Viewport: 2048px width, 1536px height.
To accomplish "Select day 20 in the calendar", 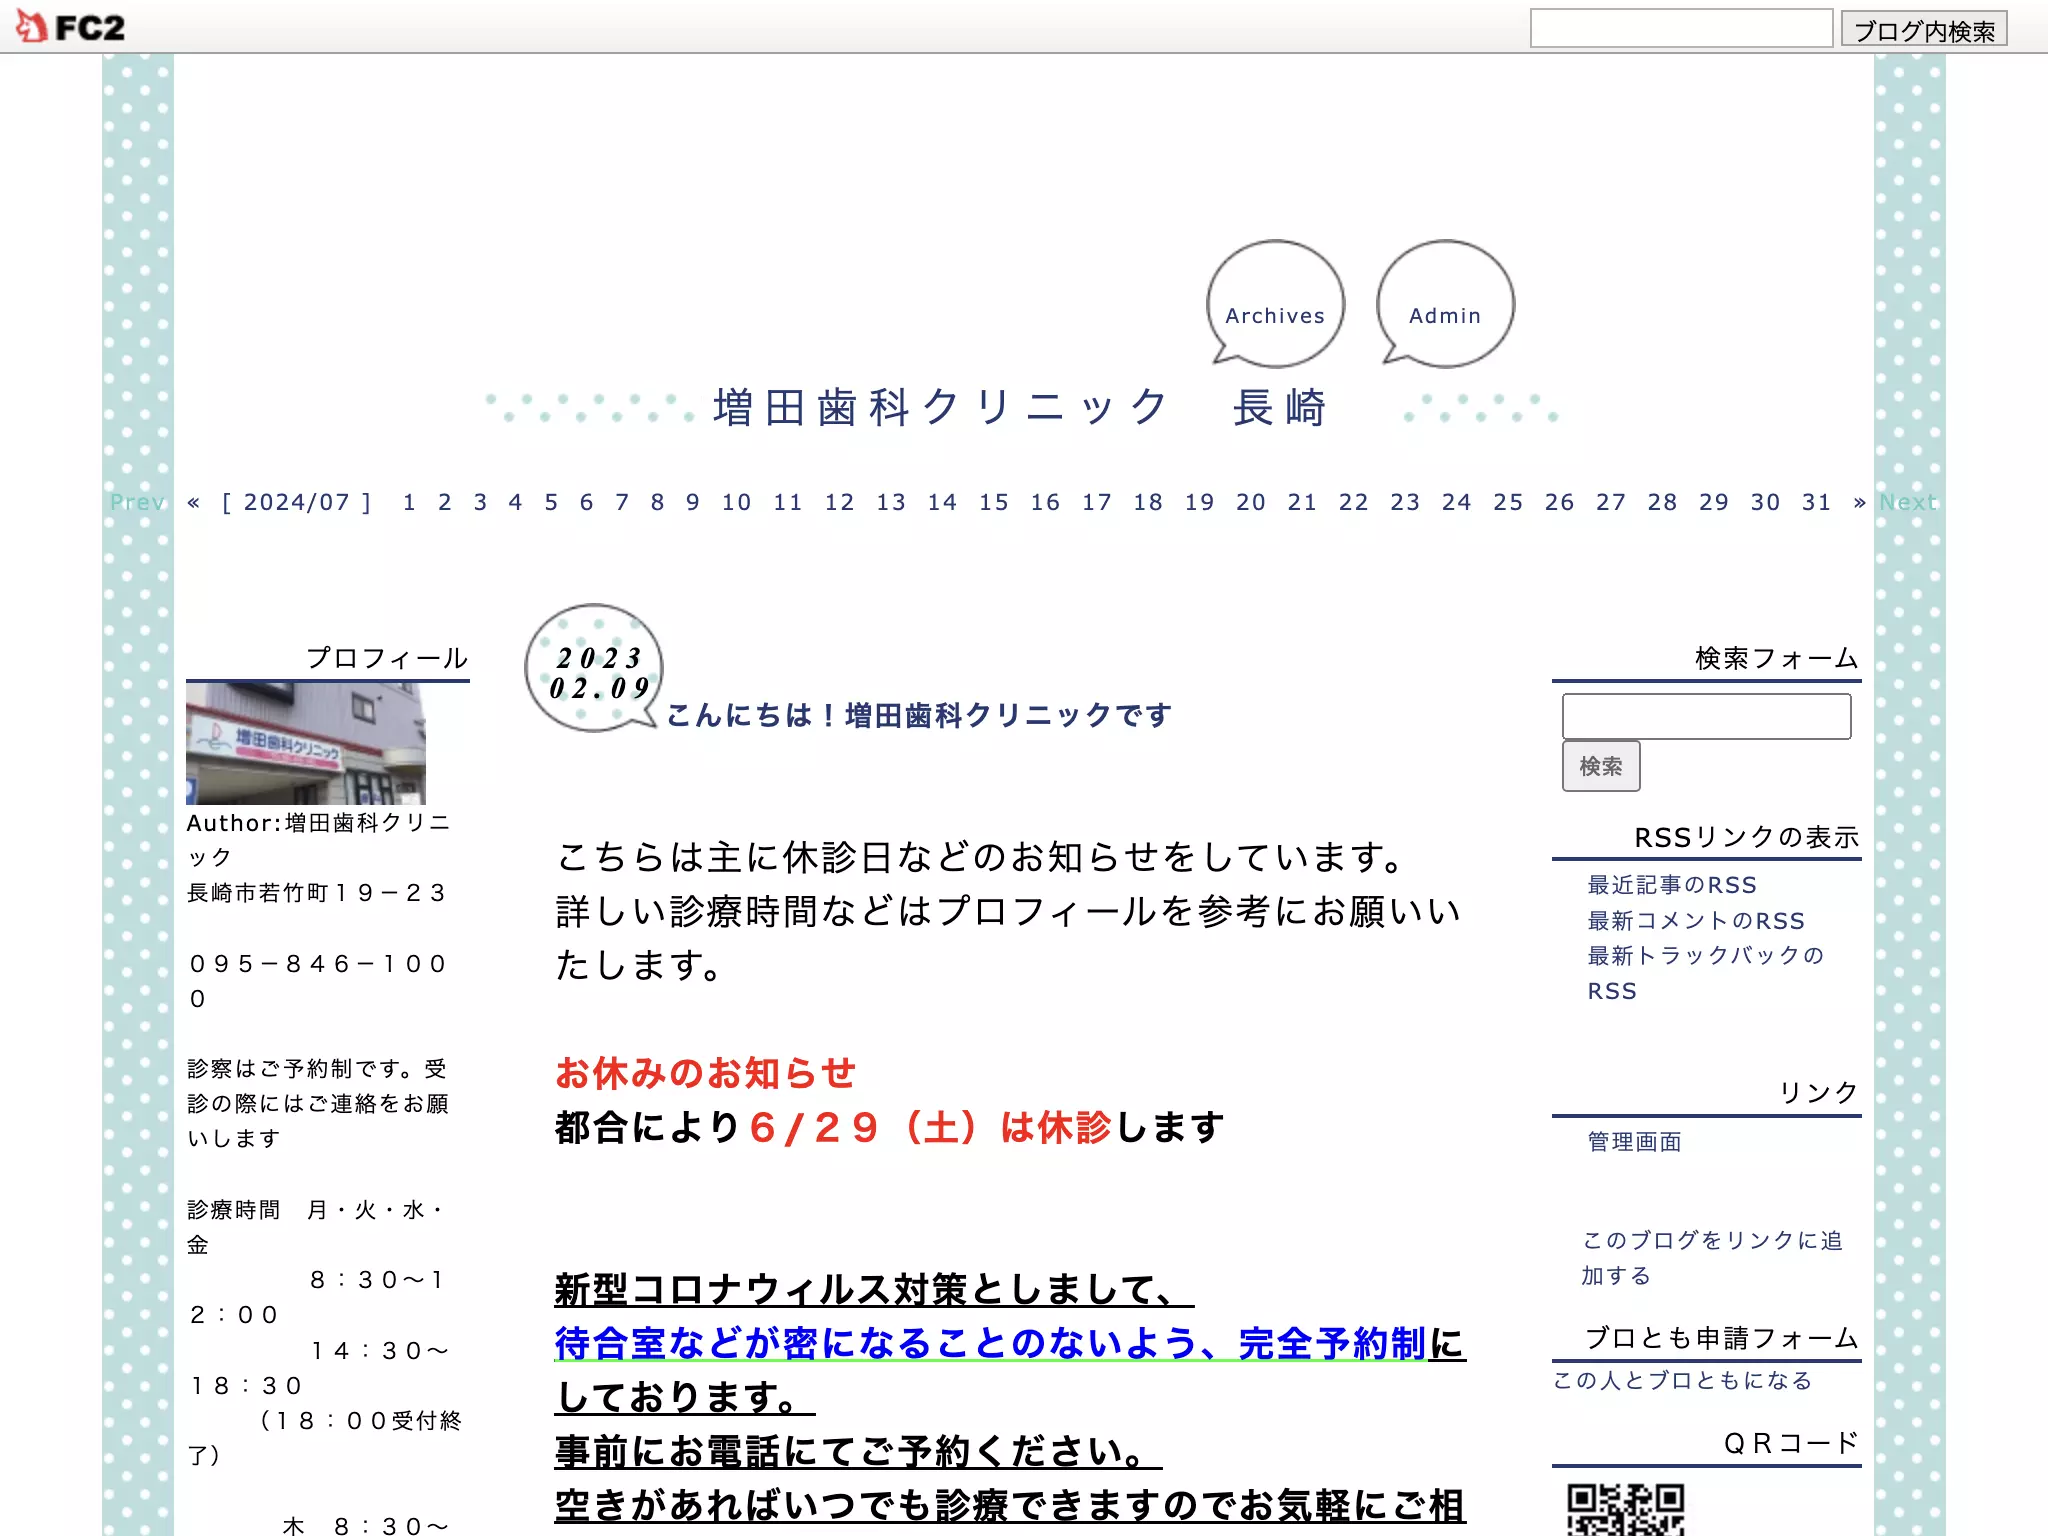I will click(1251, 502).
